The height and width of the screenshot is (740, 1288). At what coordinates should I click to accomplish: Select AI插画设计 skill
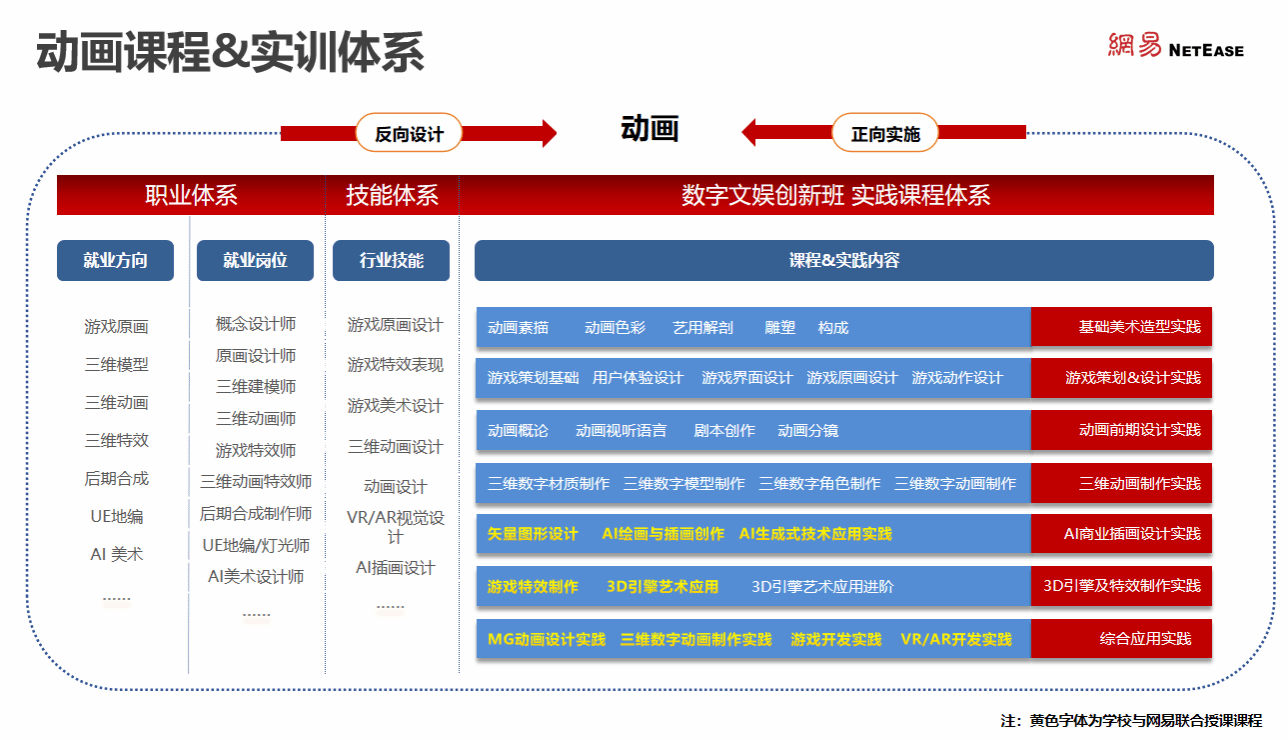395,568
